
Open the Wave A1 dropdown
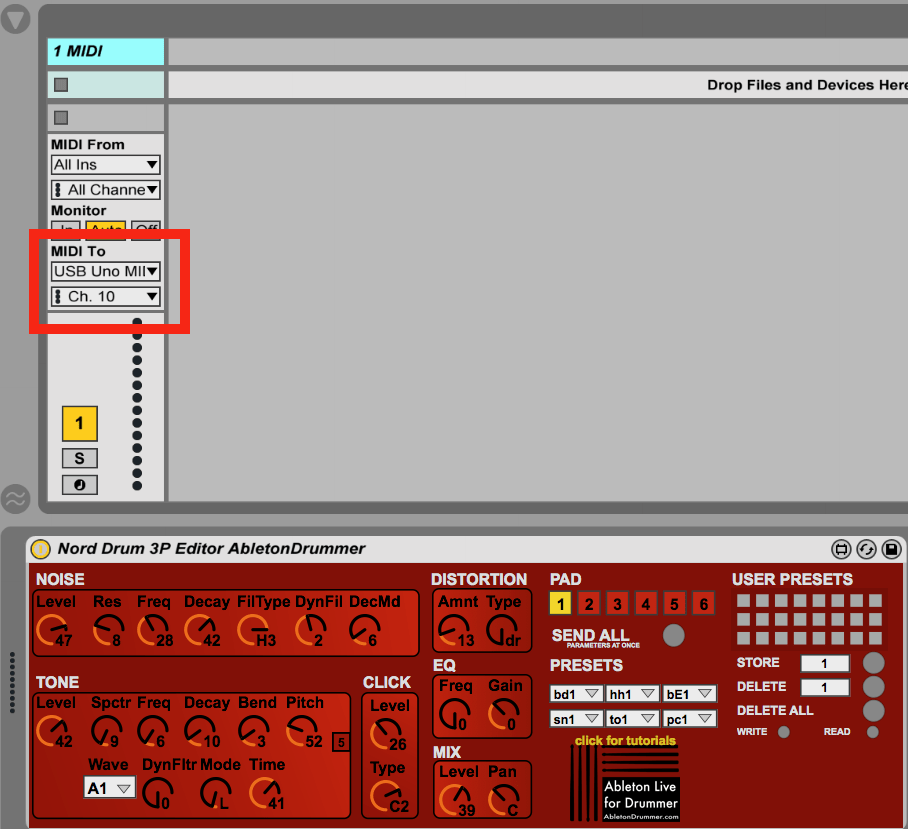coord(110,788)
